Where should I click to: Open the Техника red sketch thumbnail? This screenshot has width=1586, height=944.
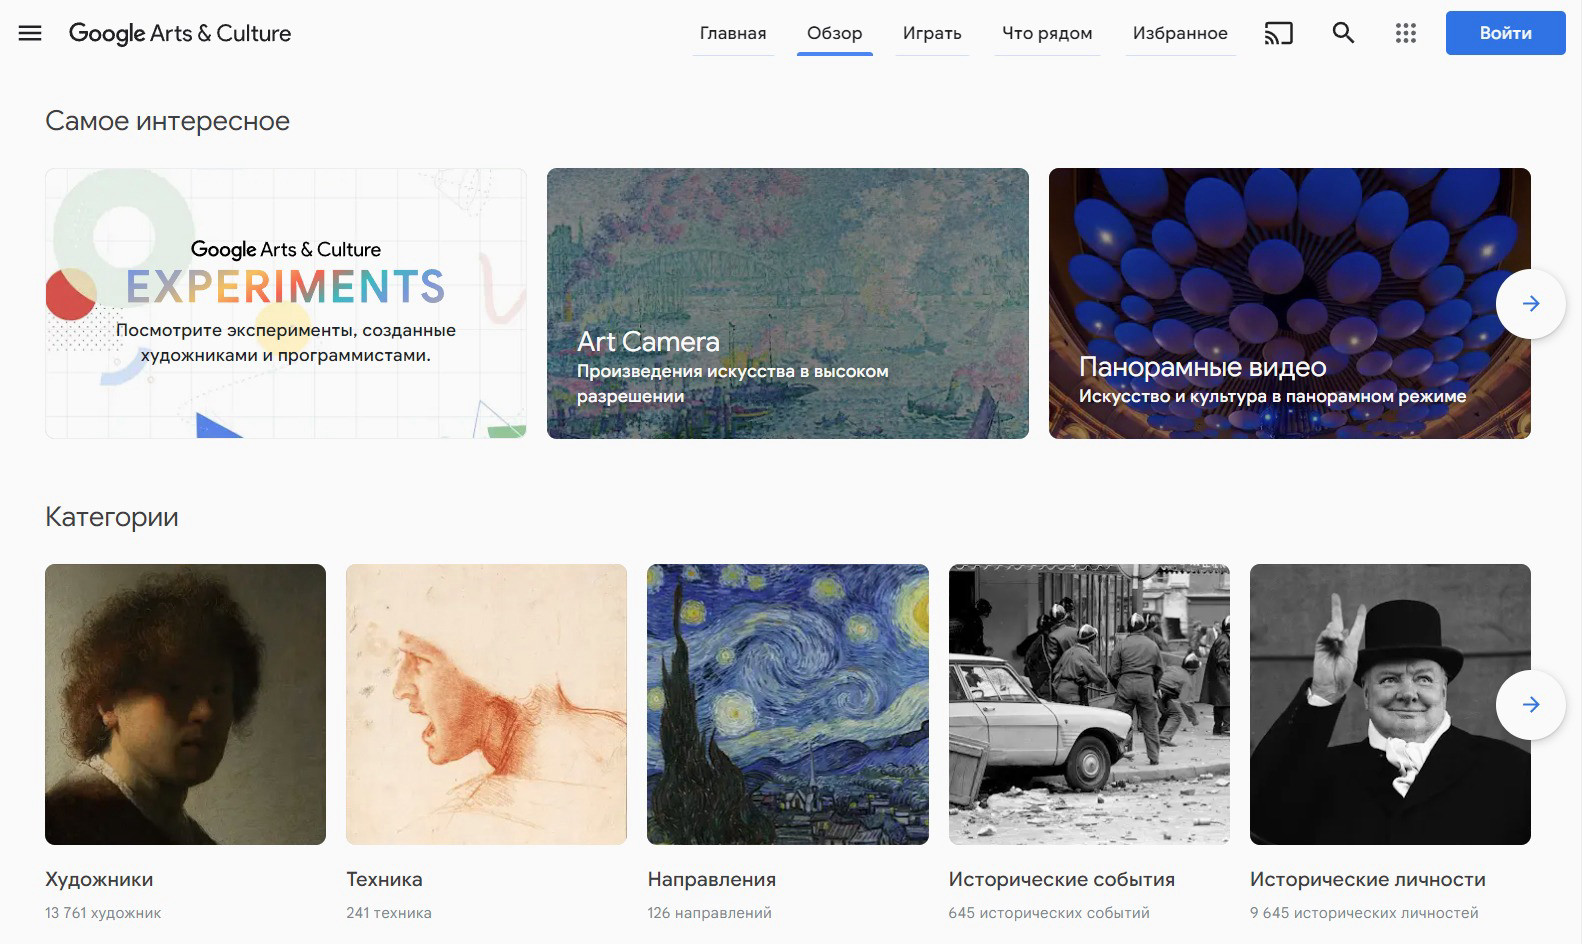point(486,704)
